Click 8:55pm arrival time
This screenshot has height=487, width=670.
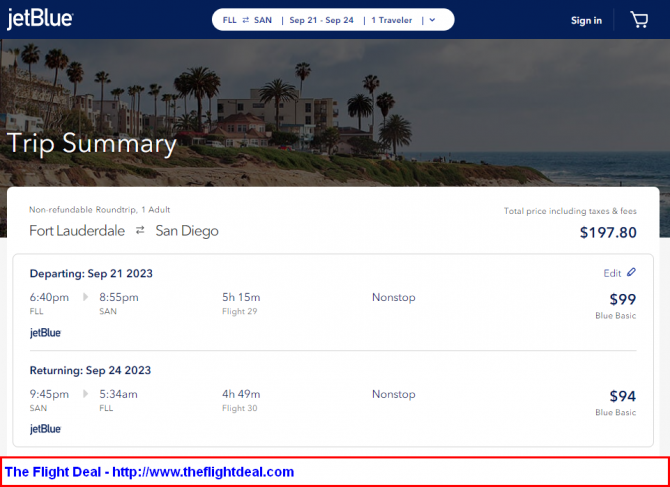coord(119,297)
